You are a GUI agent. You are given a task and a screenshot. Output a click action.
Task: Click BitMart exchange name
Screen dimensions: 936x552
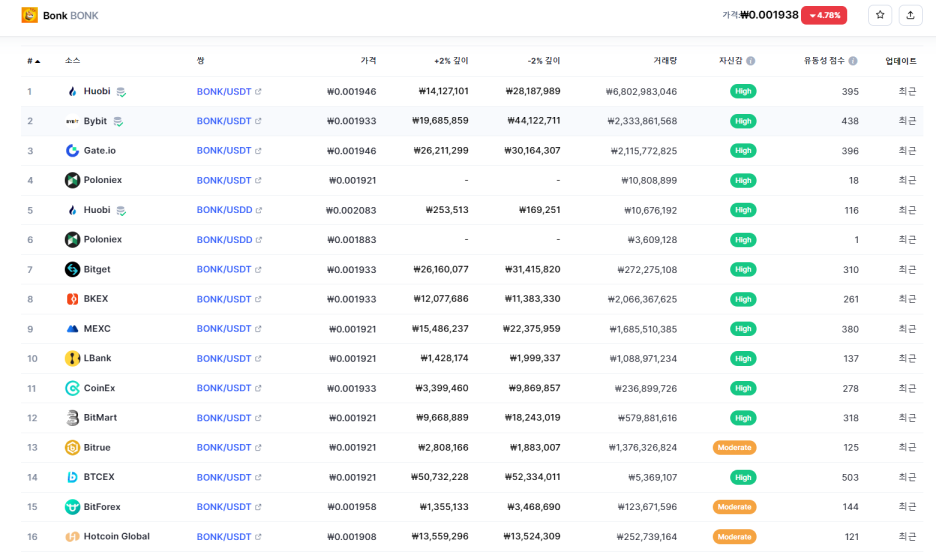click(100, 418)
